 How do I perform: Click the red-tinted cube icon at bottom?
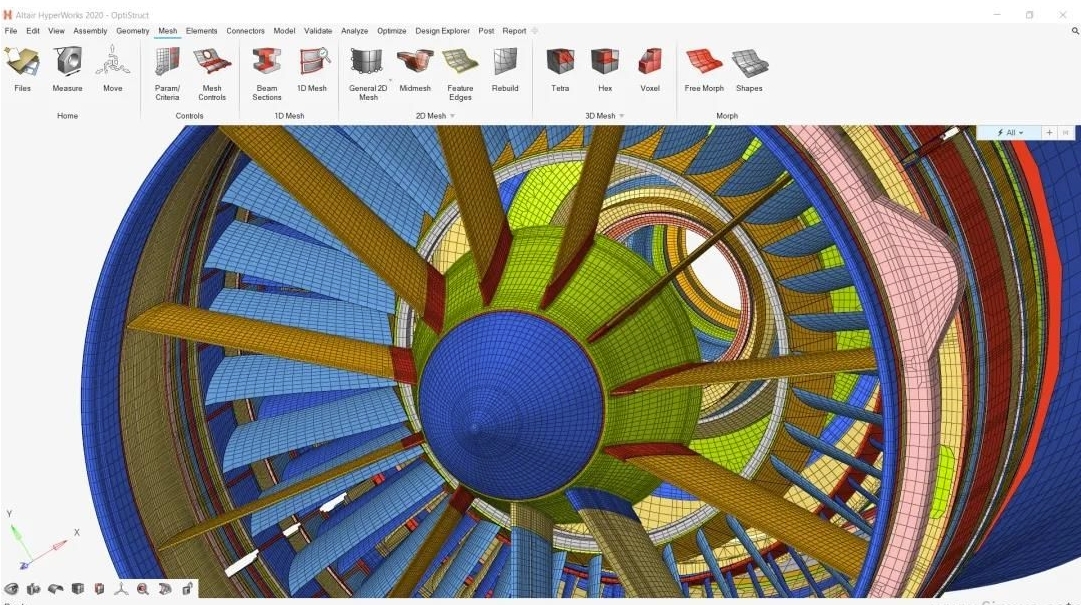coord(99,588)
